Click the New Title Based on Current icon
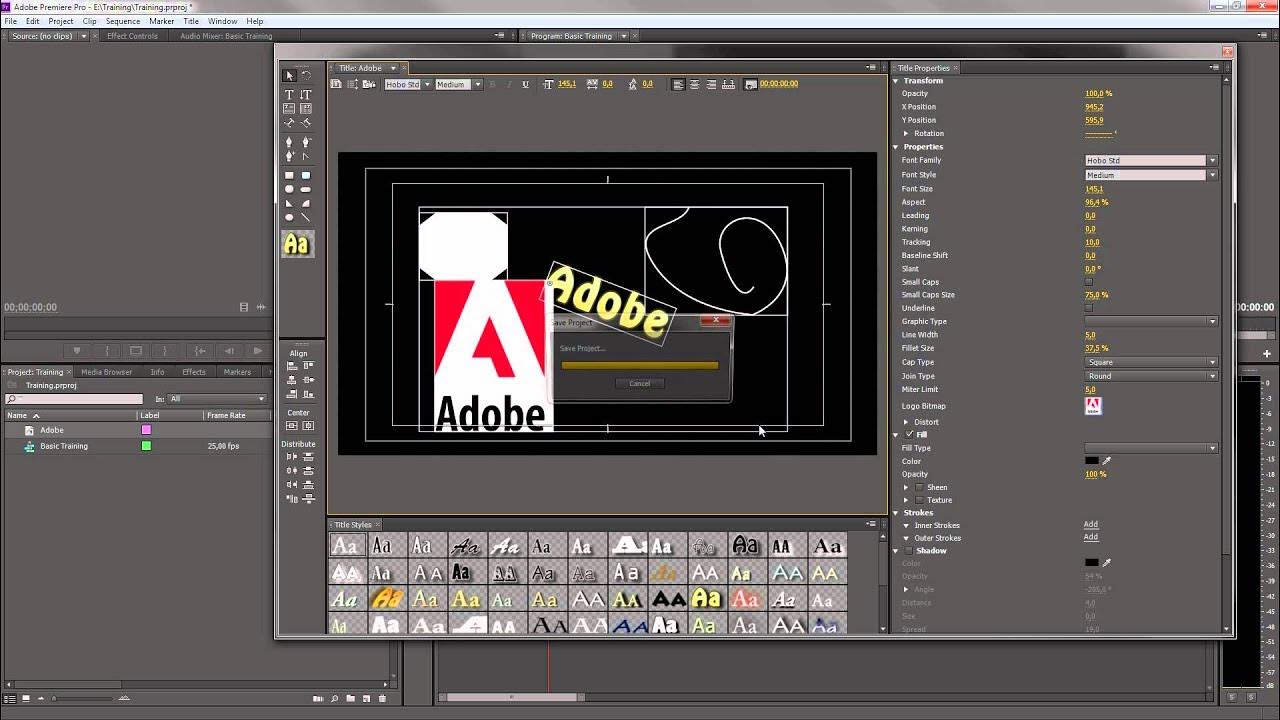Screen dimensions: 1280x720 [336, 84]
